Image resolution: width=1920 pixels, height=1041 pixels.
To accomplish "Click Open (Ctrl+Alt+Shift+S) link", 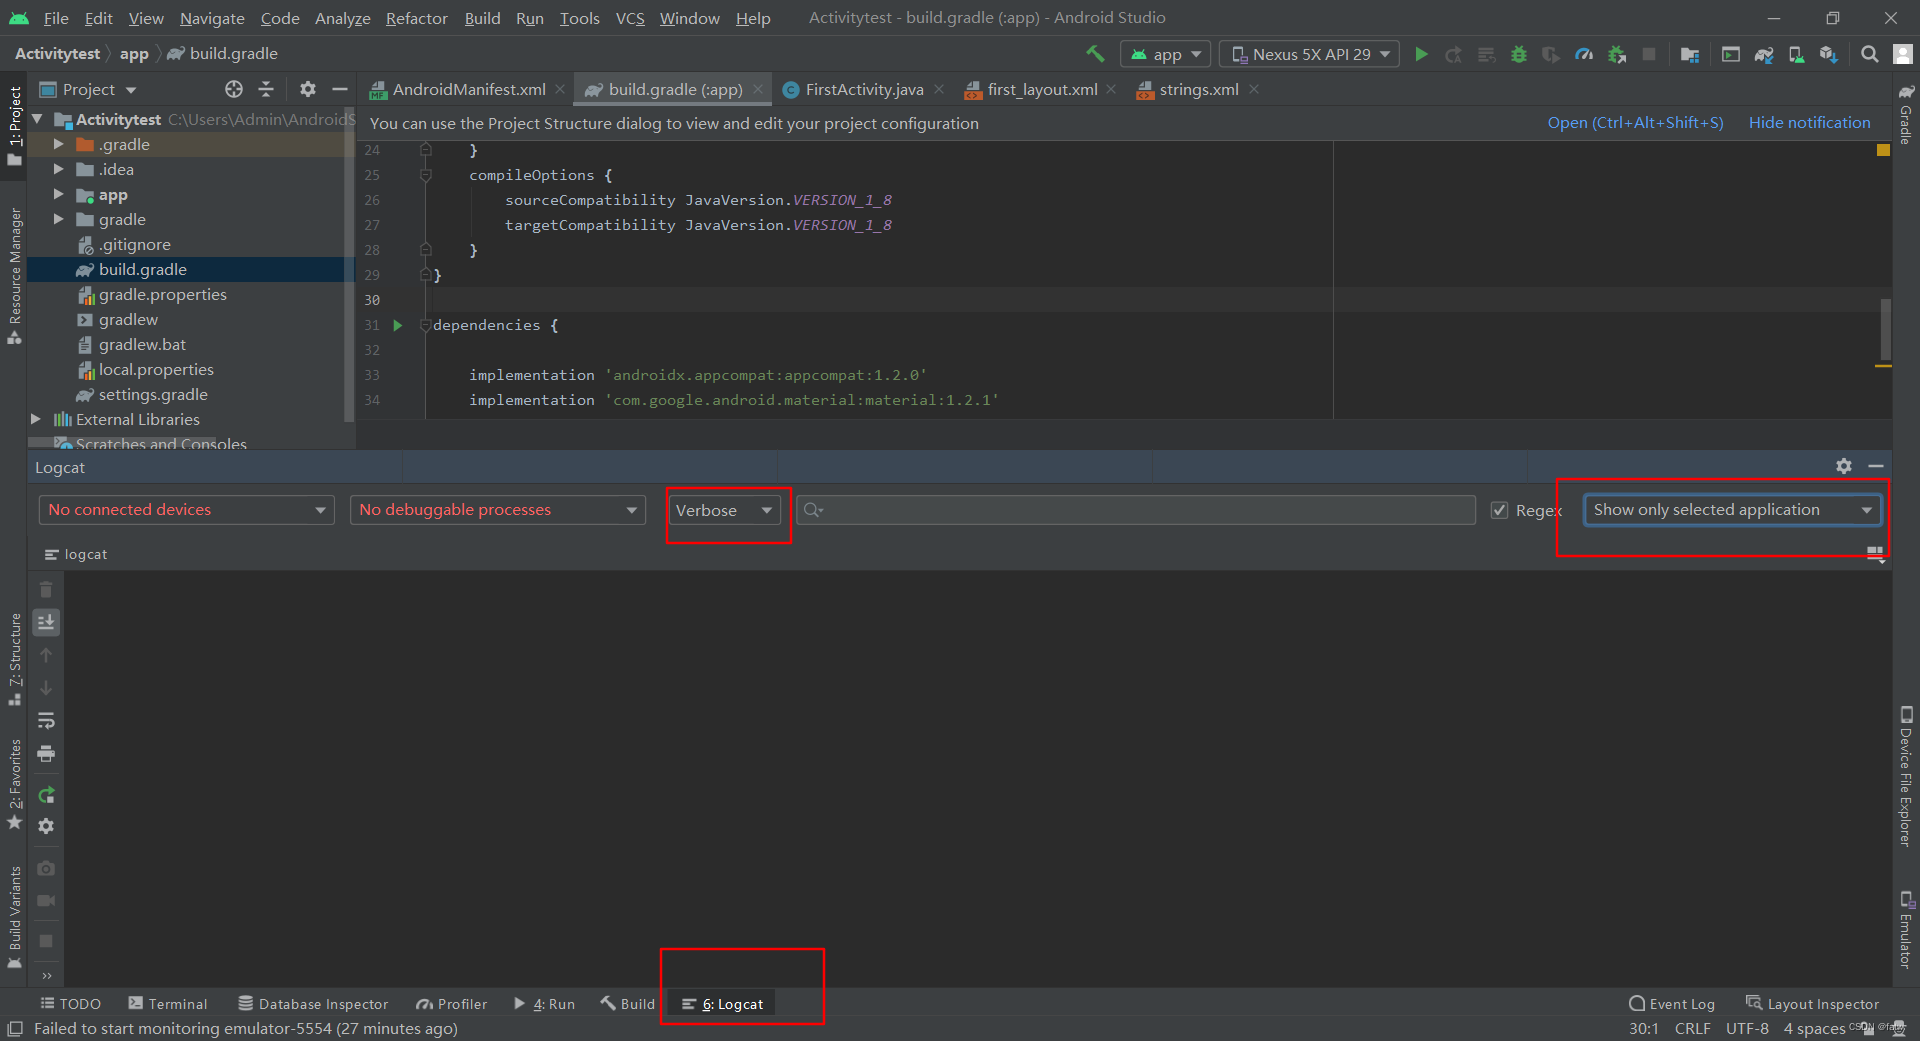I will (1635, 122).
